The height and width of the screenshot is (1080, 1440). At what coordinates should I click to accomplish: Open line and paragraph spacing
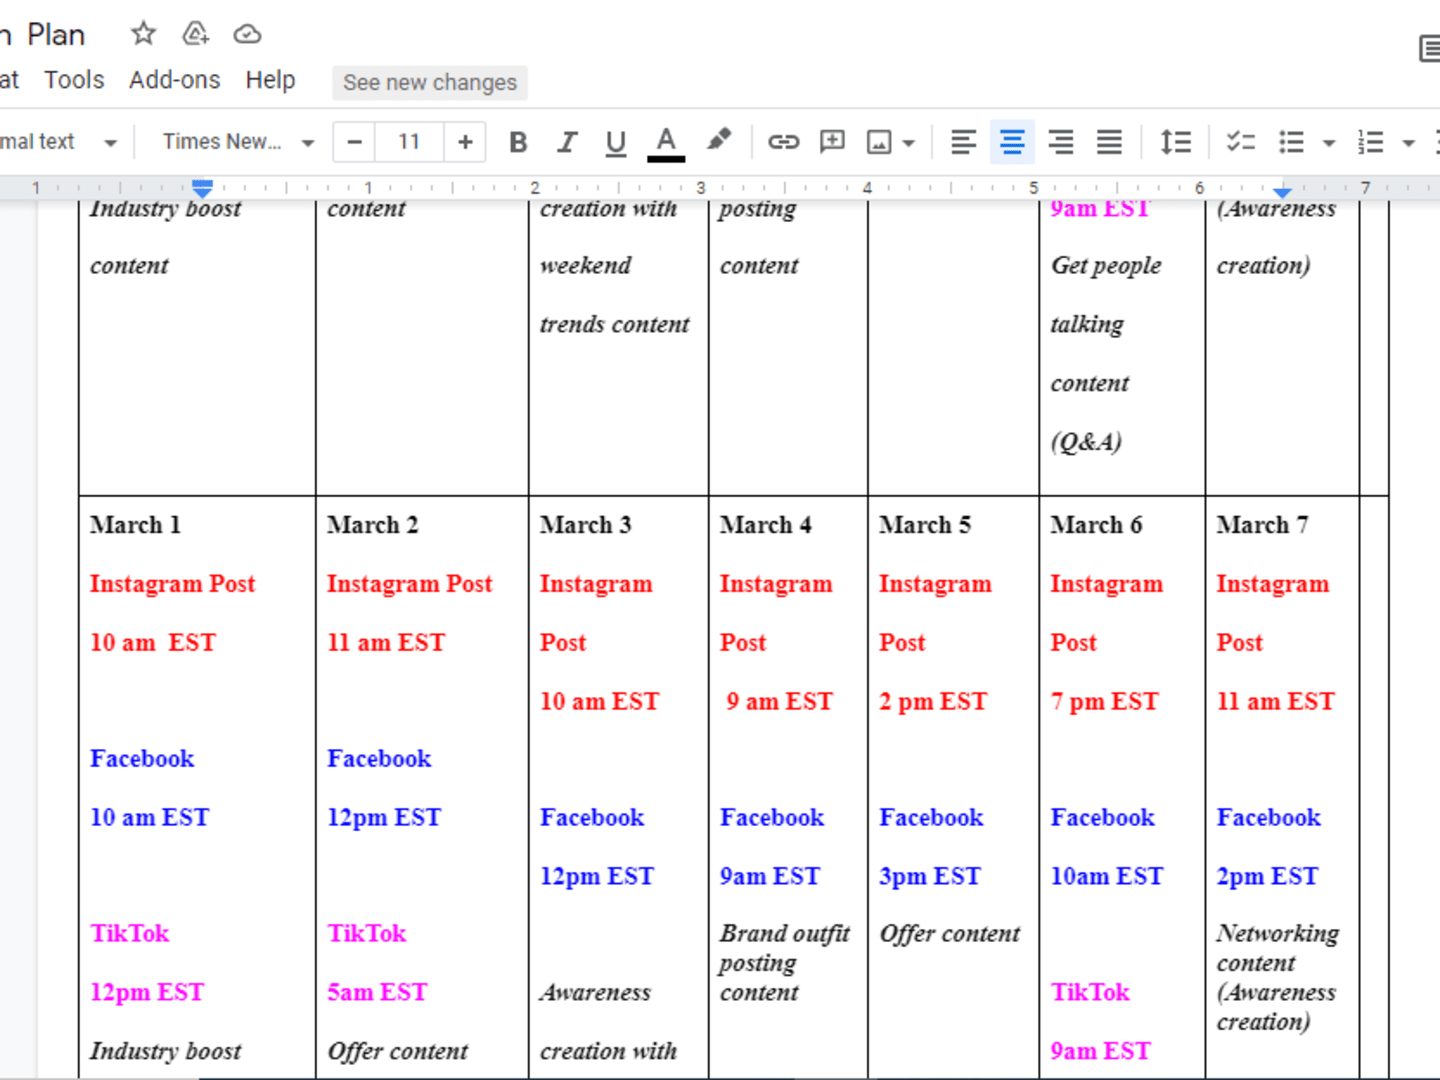1175,142
